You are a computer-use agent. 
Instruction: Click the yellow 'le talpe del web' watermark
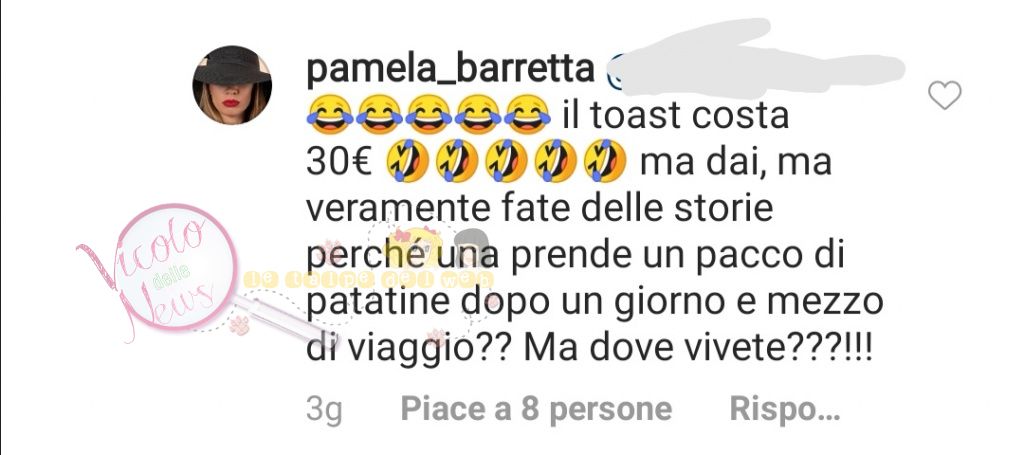(369, 279)
